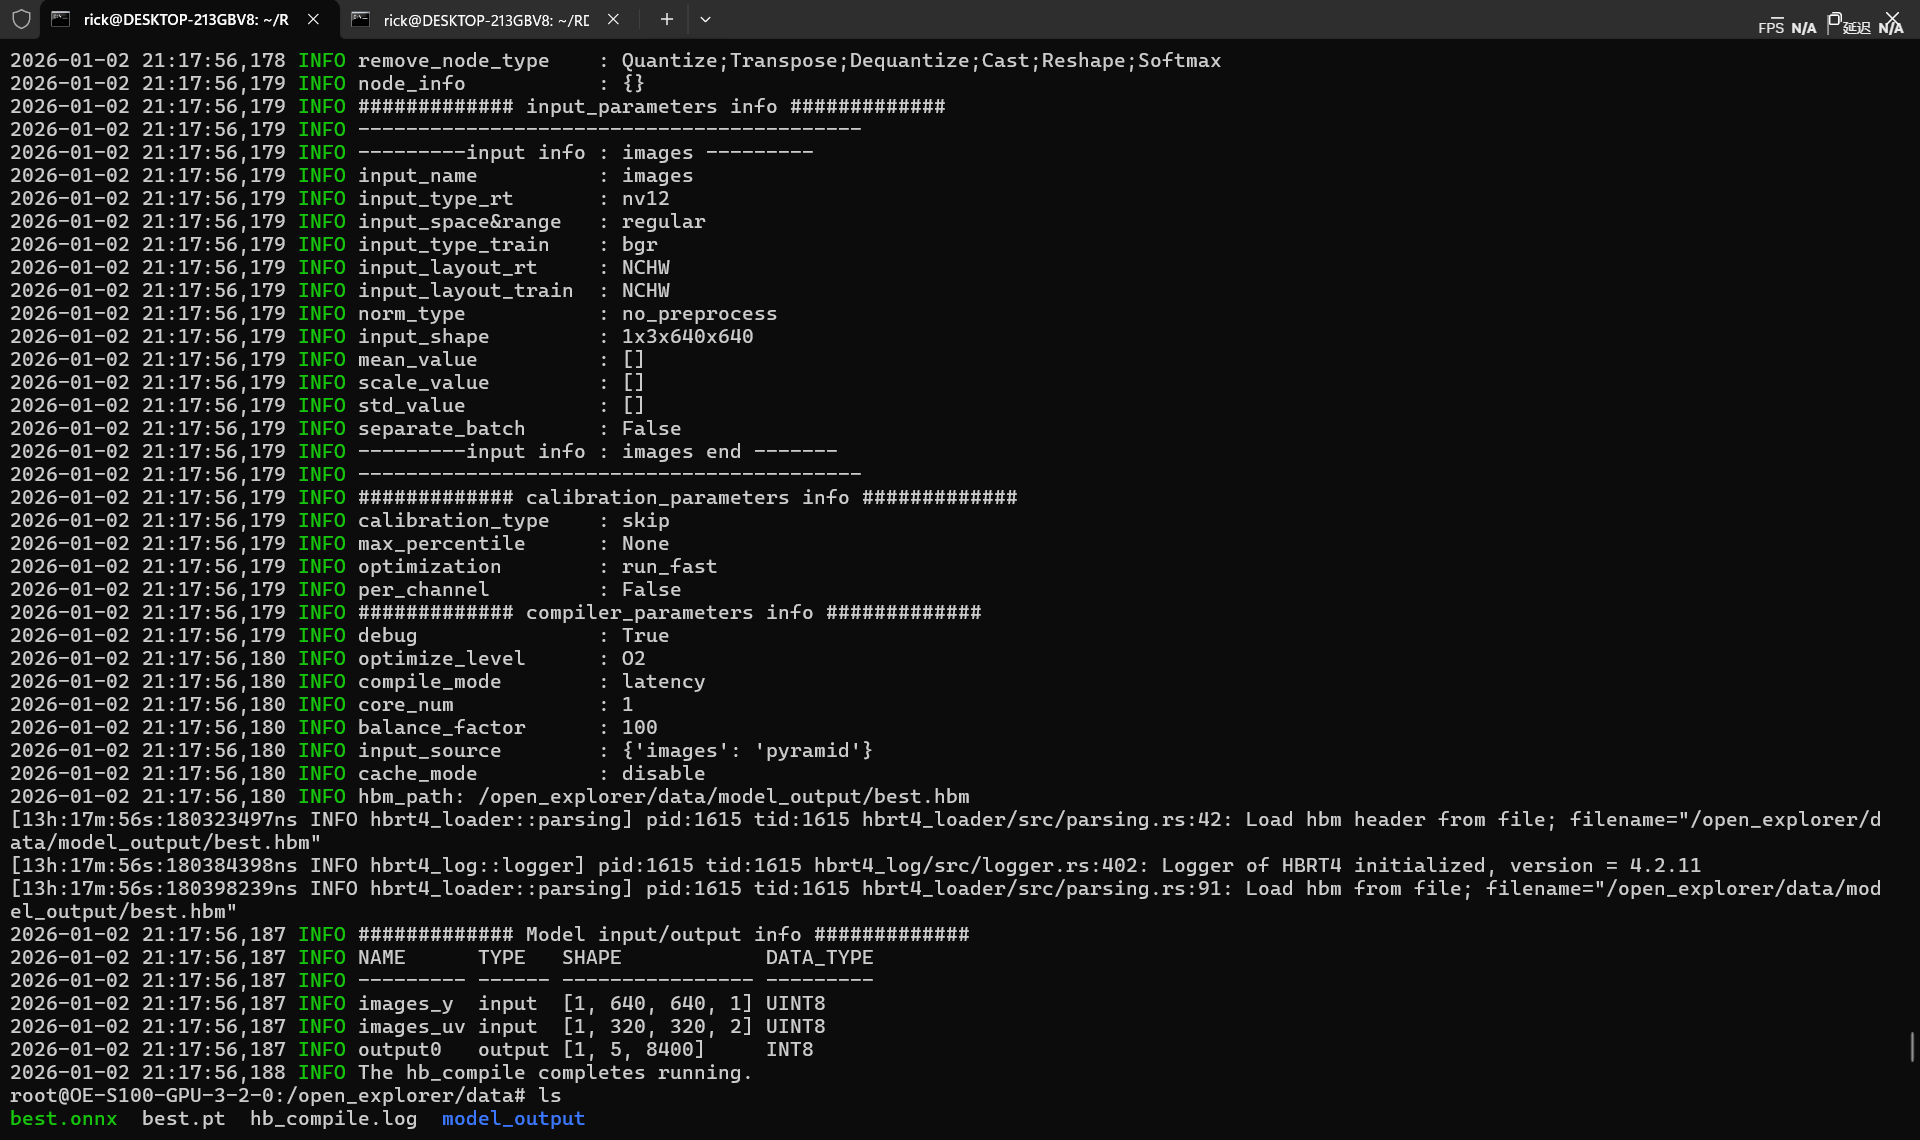Open a new tab with plus icon

pyautogui.click(x=667, y=19)
